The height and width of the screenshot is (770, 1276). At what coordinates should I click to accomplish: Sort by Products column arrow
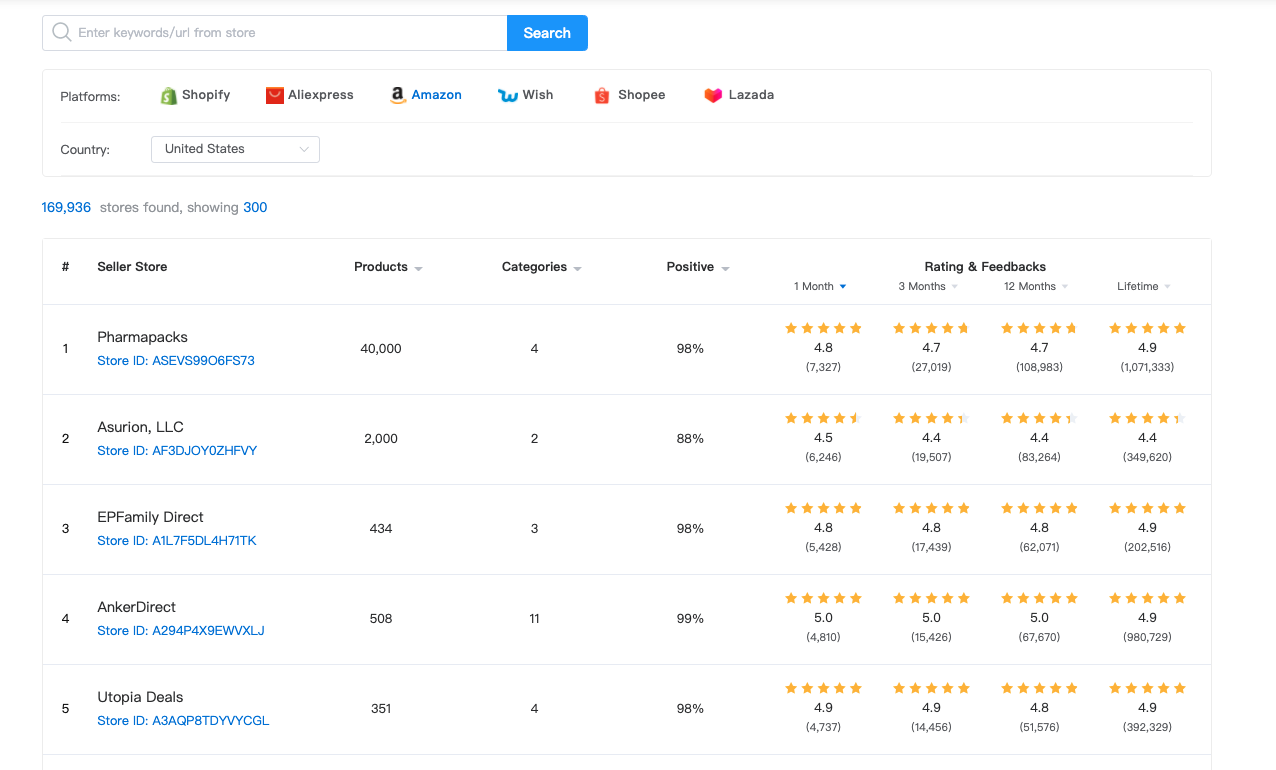coord(418,268)
